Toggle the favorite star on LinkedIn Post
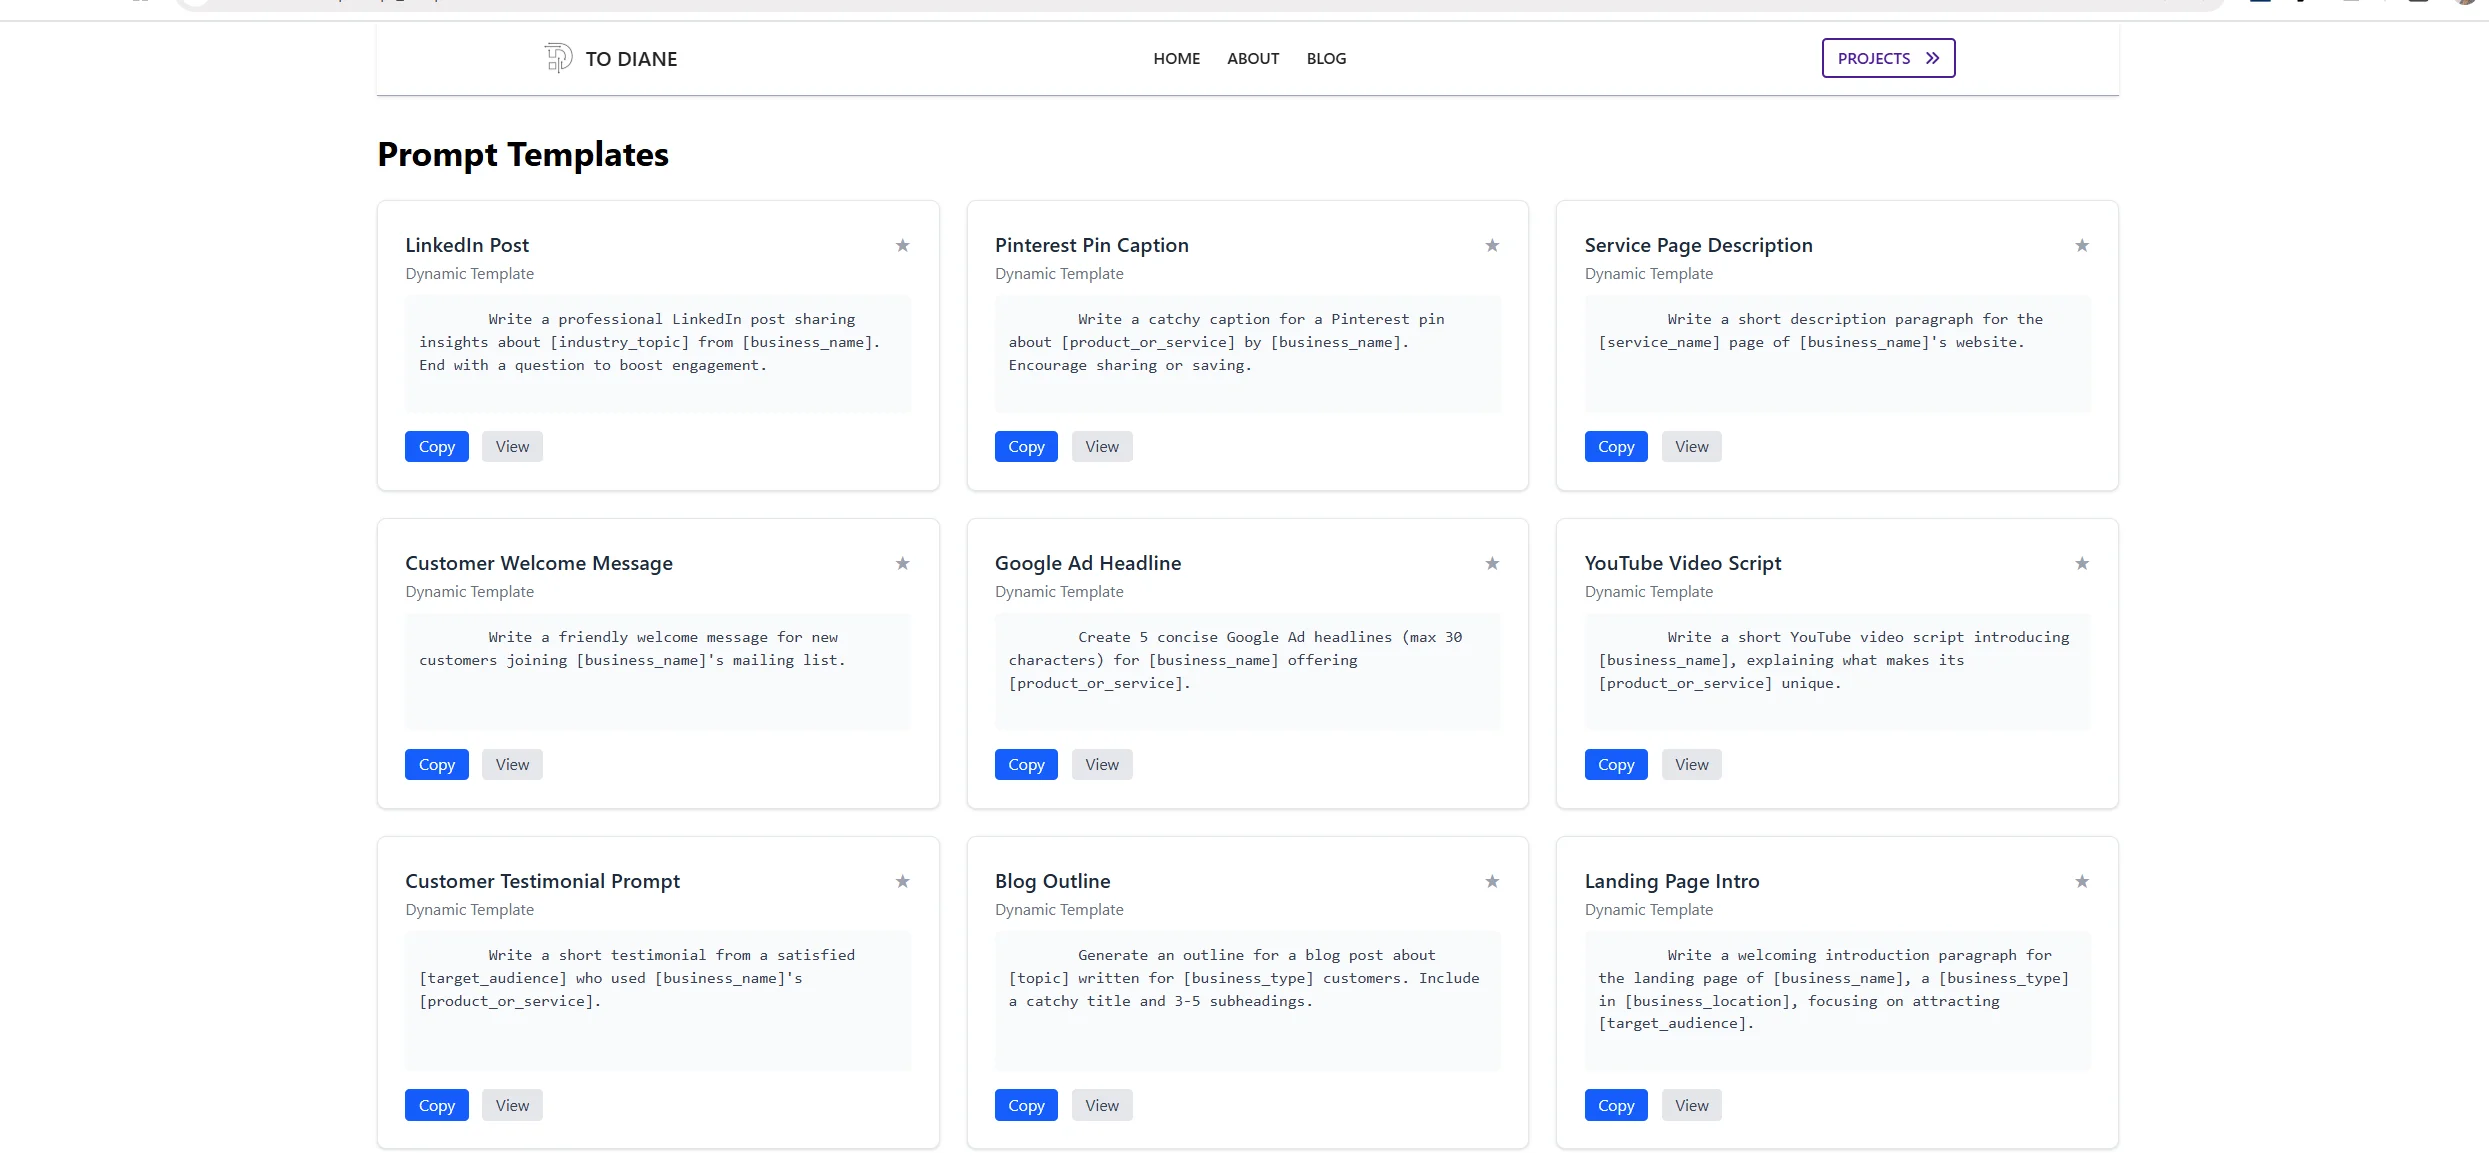 (901, 245)
